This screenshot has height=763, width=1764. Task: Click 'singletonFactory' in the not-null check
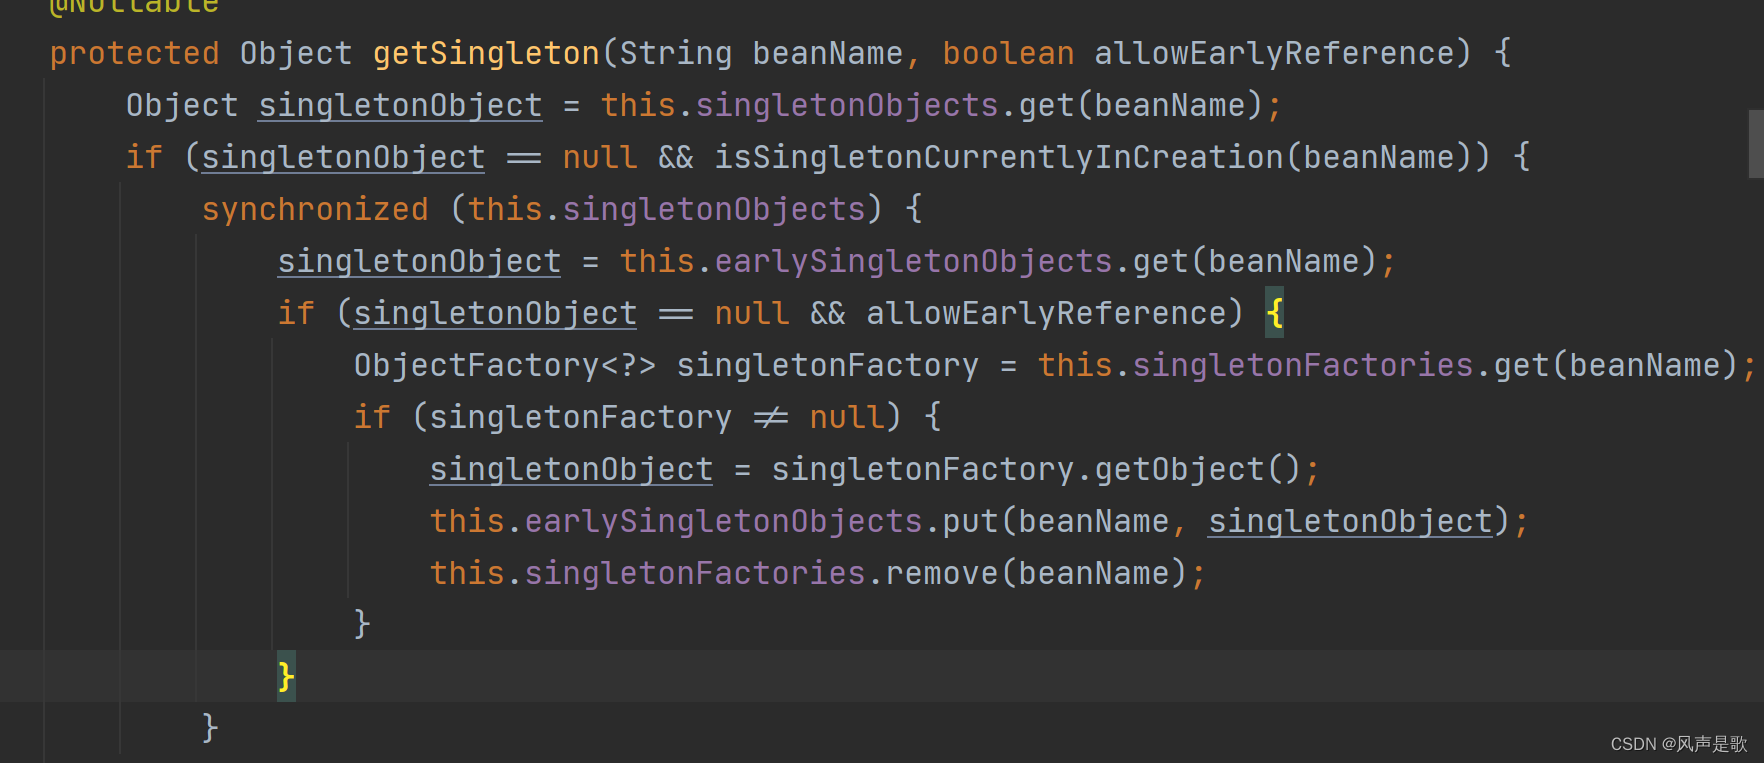580,417
